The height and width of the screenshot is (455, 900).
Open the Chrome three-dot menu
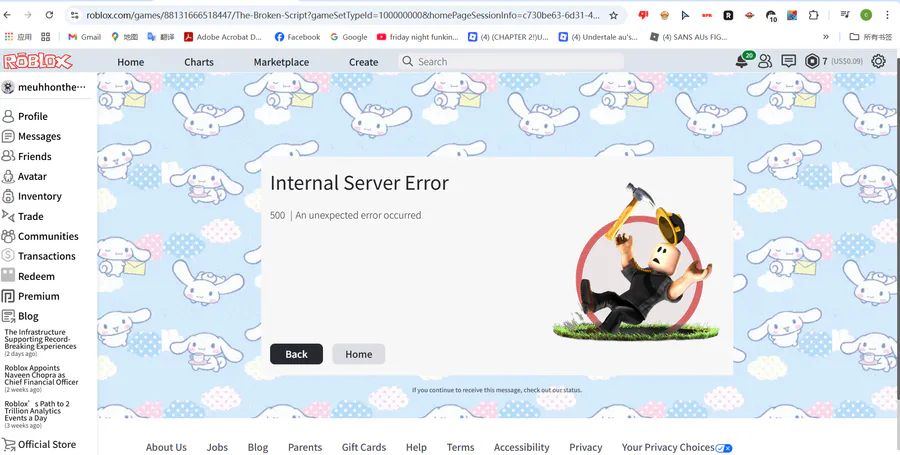(x=889, y=15)
